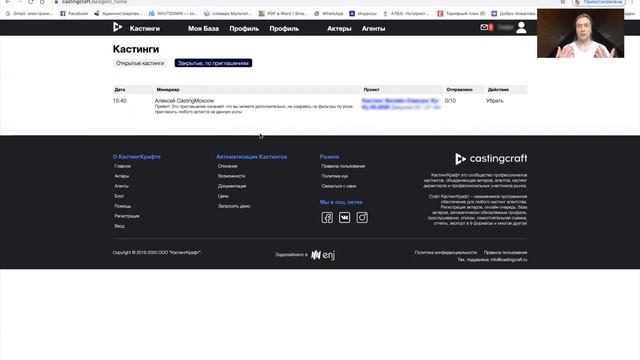Open Документация footer link
The image size is (640, 360).
click(232, 186)
